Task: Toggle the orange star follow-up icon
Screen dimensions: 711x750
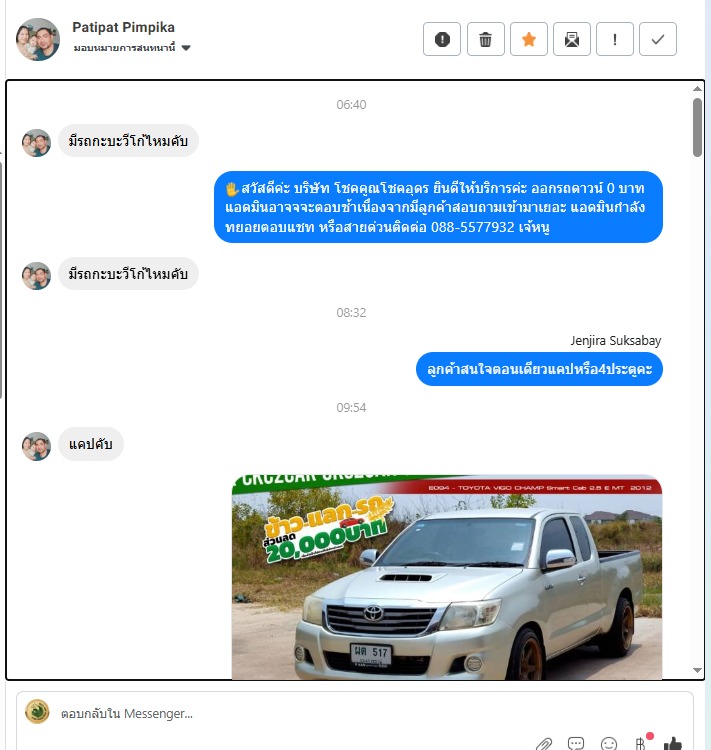Action: coord(529,39)
